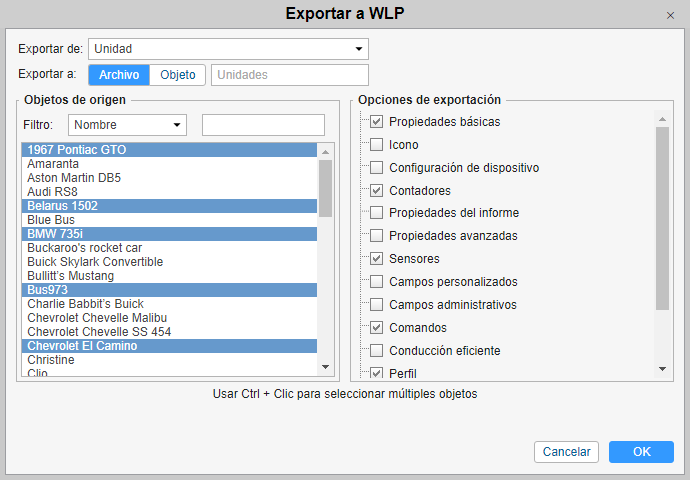Check Configuración de dispositivo
Screen dimensions: 690x480
pyautogui.click(x=376, y=168)
